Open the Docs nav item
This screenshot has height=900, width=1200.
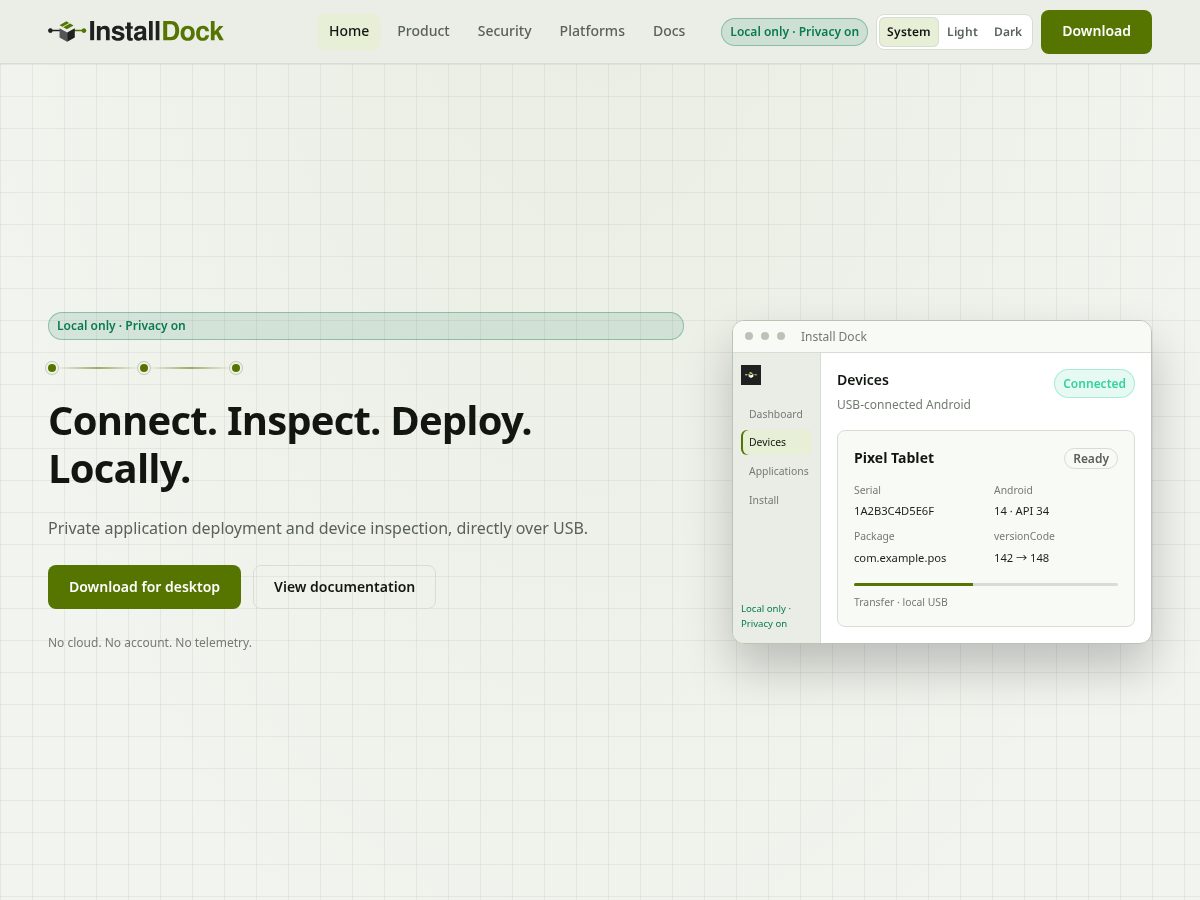pos(669,31)
